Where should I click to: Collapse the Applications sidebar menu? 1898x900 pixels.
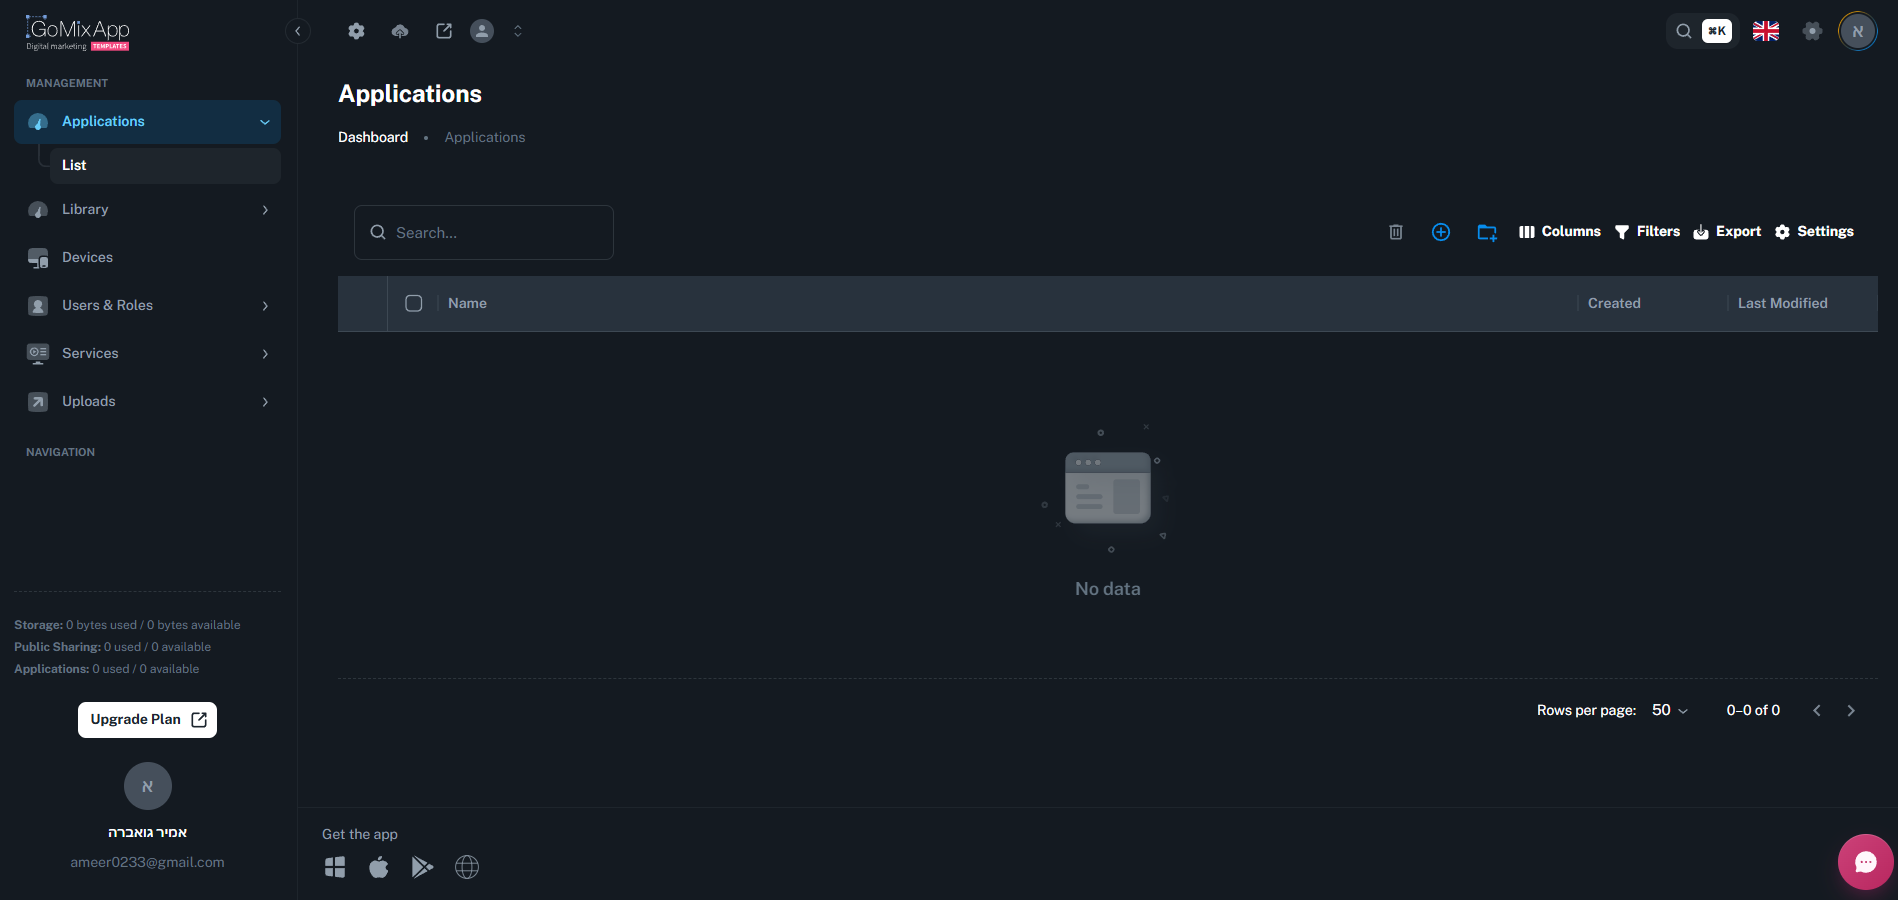tap(147, 121)
